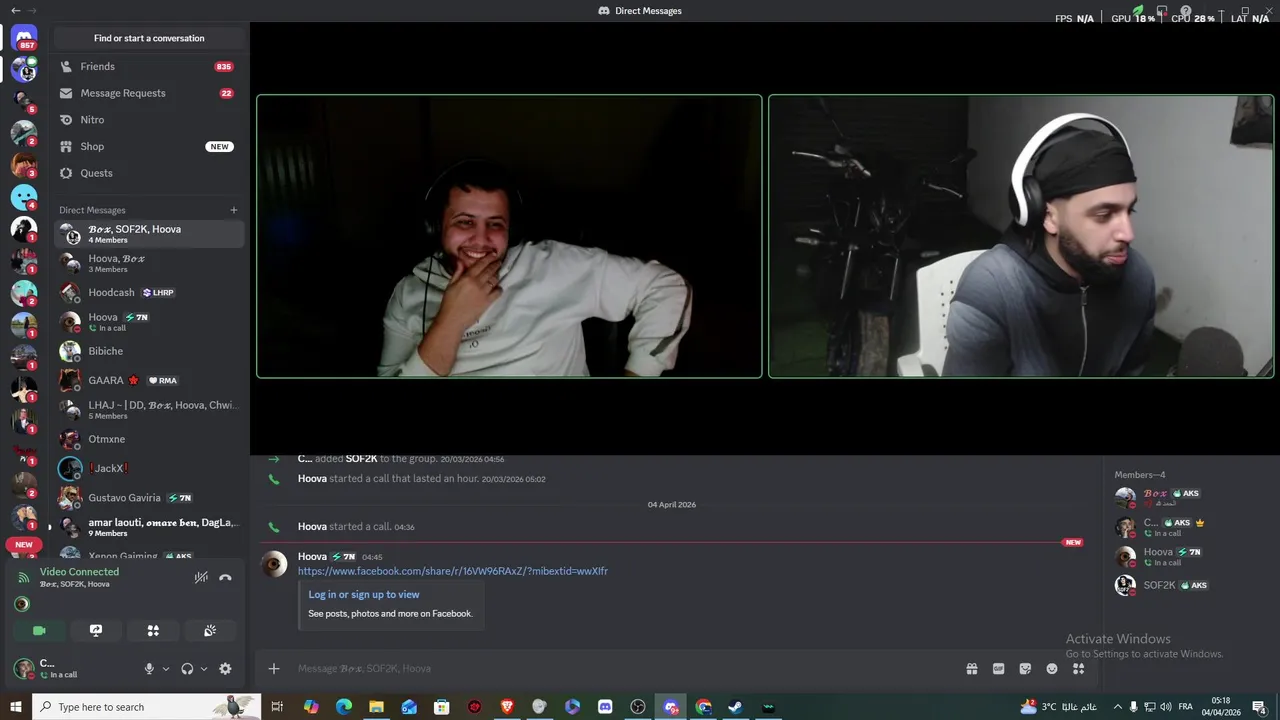Viewport: 1280px width, 720px height.
Task: Click the Help icon in title bar
Action: 1186,11
